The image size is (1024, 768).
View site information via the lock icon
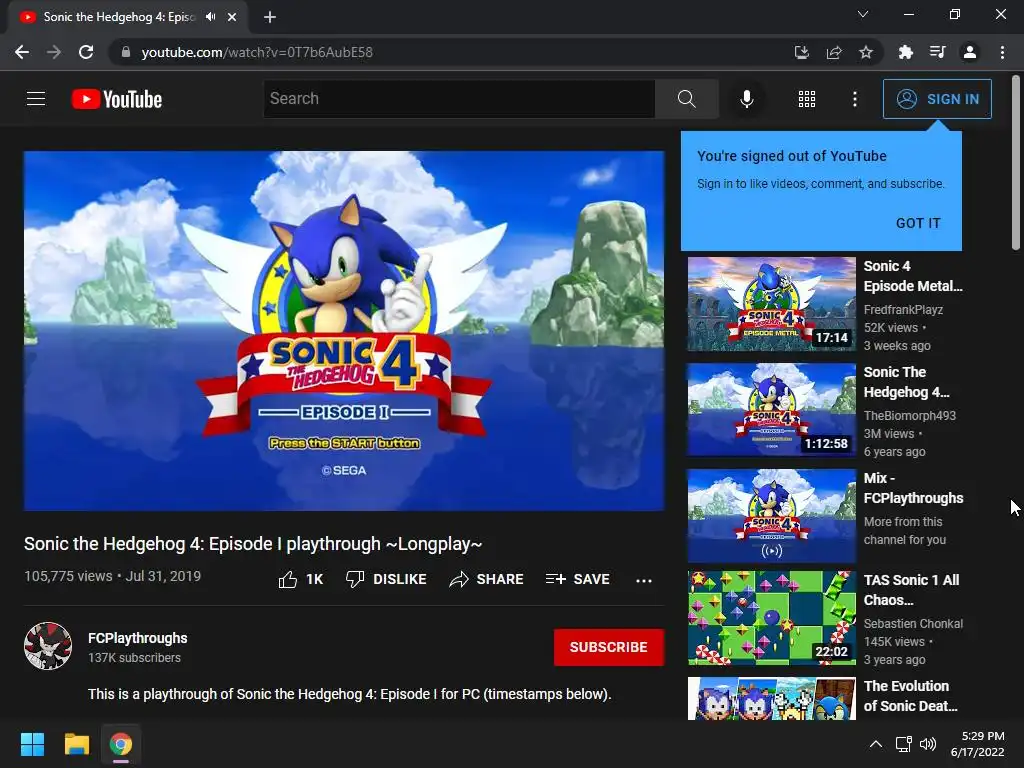126,52
